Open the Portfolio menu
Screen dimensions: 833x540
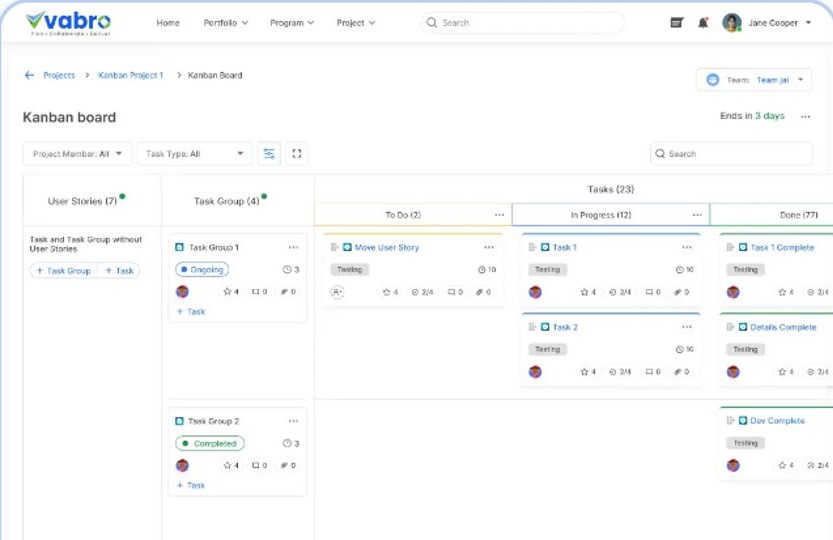point(225,23)
